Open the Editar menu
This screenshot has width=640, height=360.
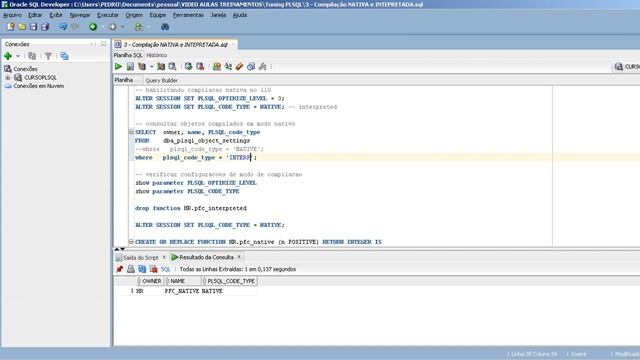click(x=35, y=15)
